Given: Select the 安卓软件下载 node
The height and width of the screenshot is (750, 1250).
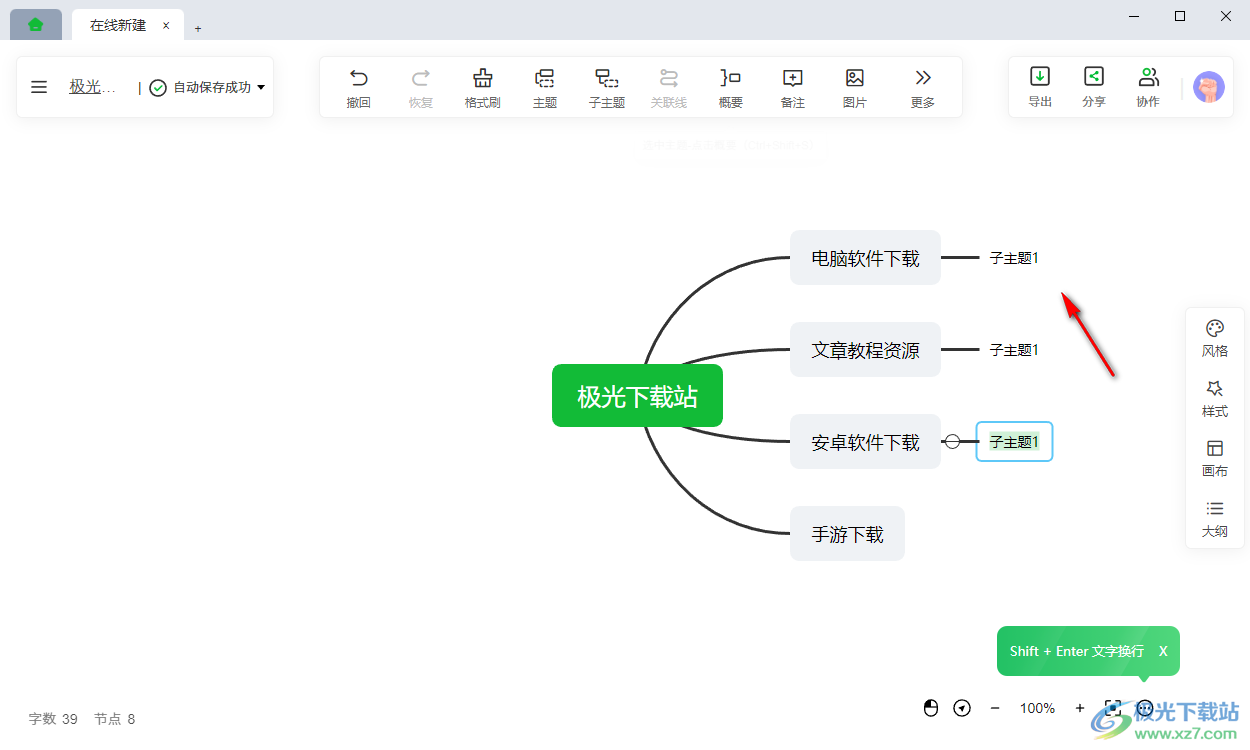Looking at the screenshot, I should pos(865,442).
